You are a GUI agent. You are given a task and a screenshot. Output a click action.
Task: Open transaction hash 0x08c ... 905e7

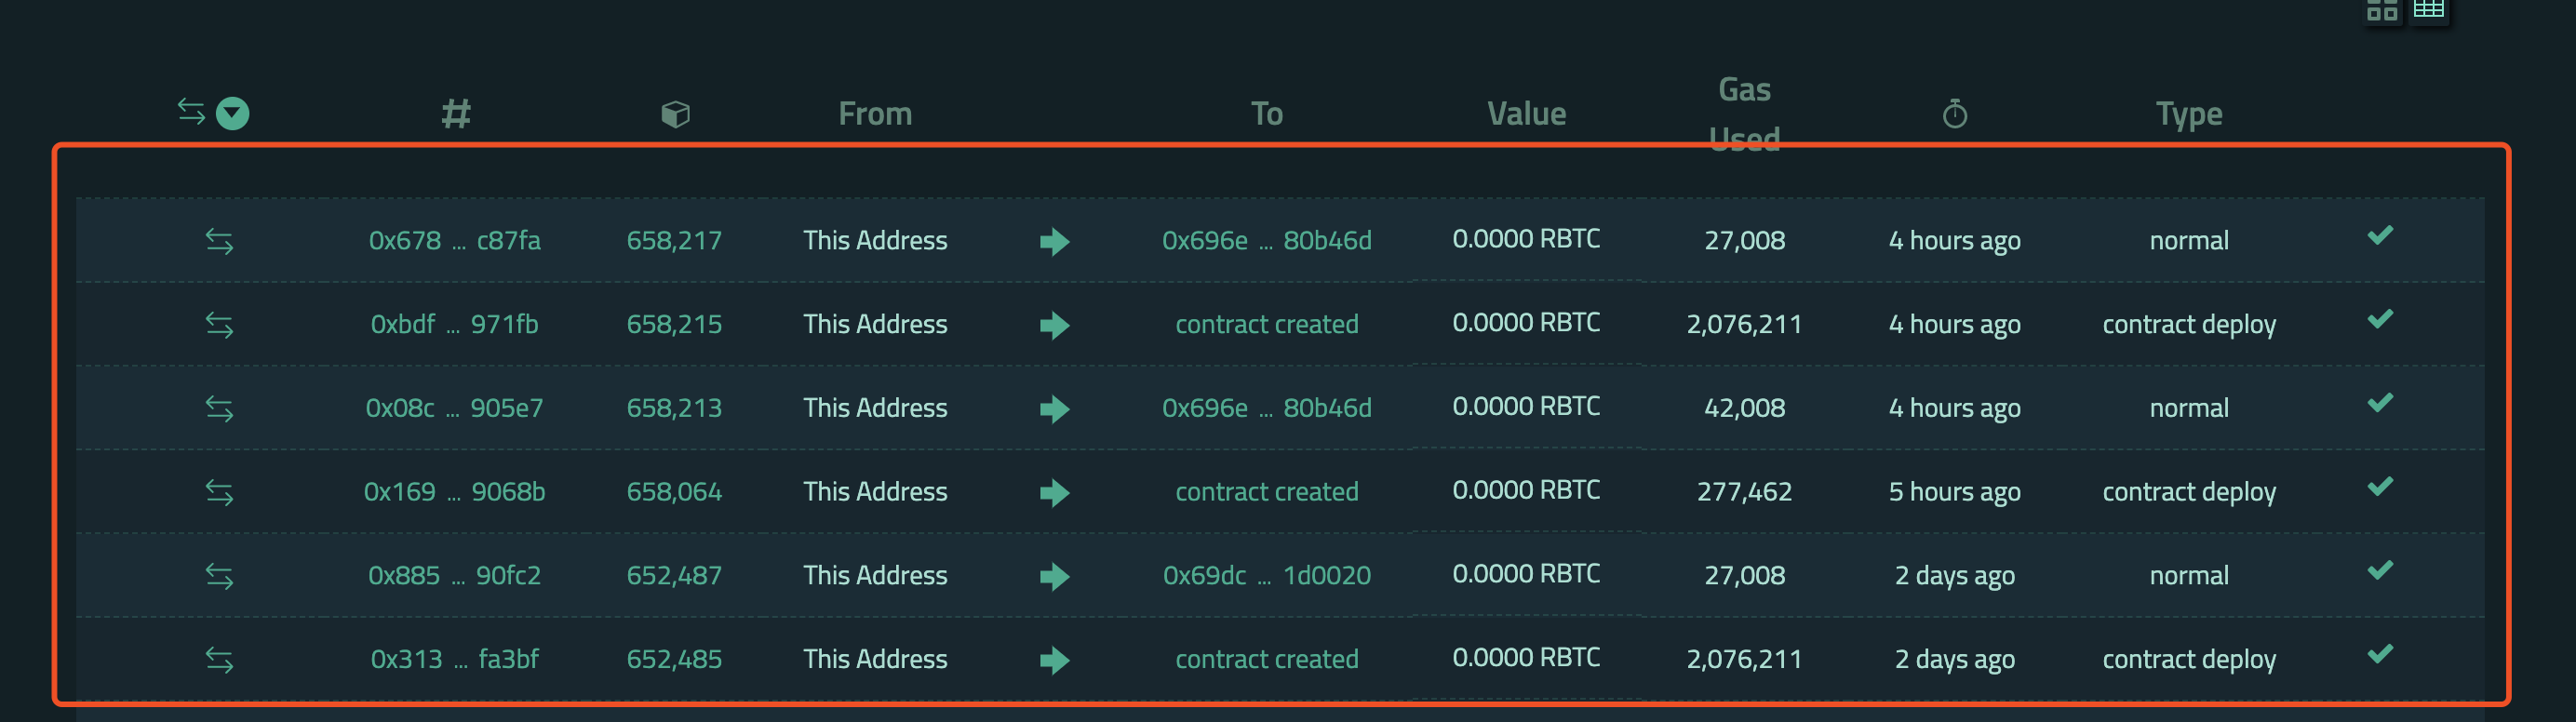coord(454,408)
